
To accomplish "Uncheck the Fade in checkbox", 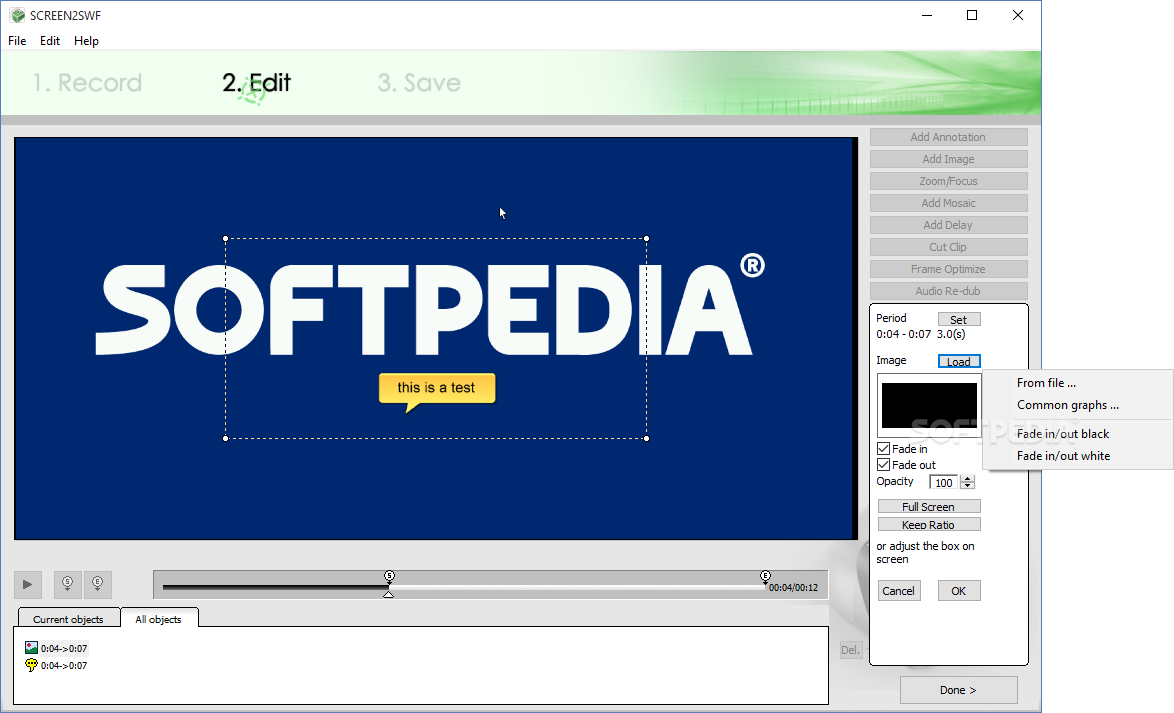I will pos(883,449).
